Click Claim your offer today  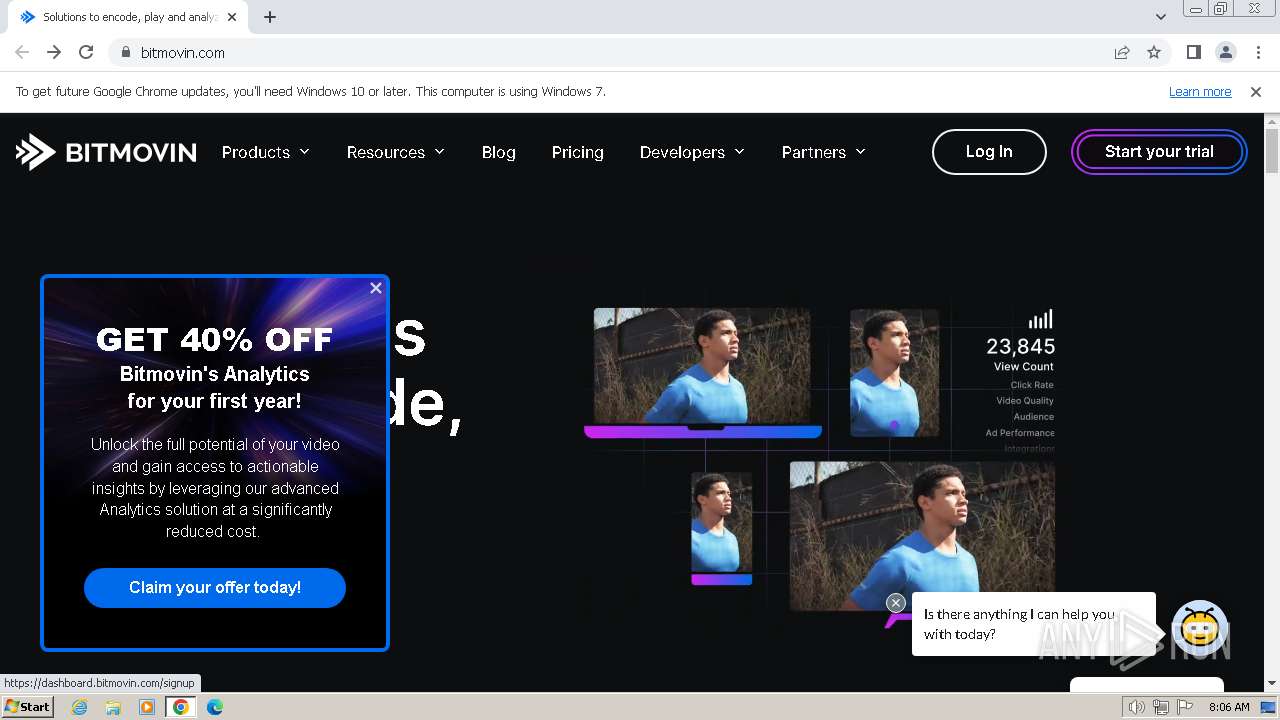(215, 588)
